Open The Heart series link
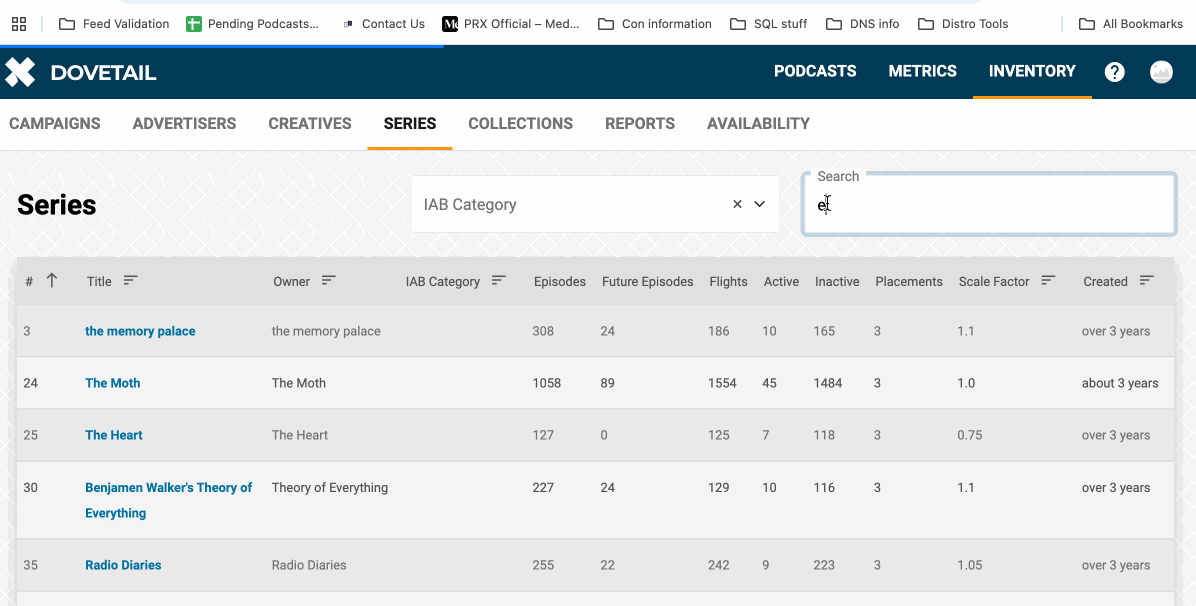 (x=114, y=435)
